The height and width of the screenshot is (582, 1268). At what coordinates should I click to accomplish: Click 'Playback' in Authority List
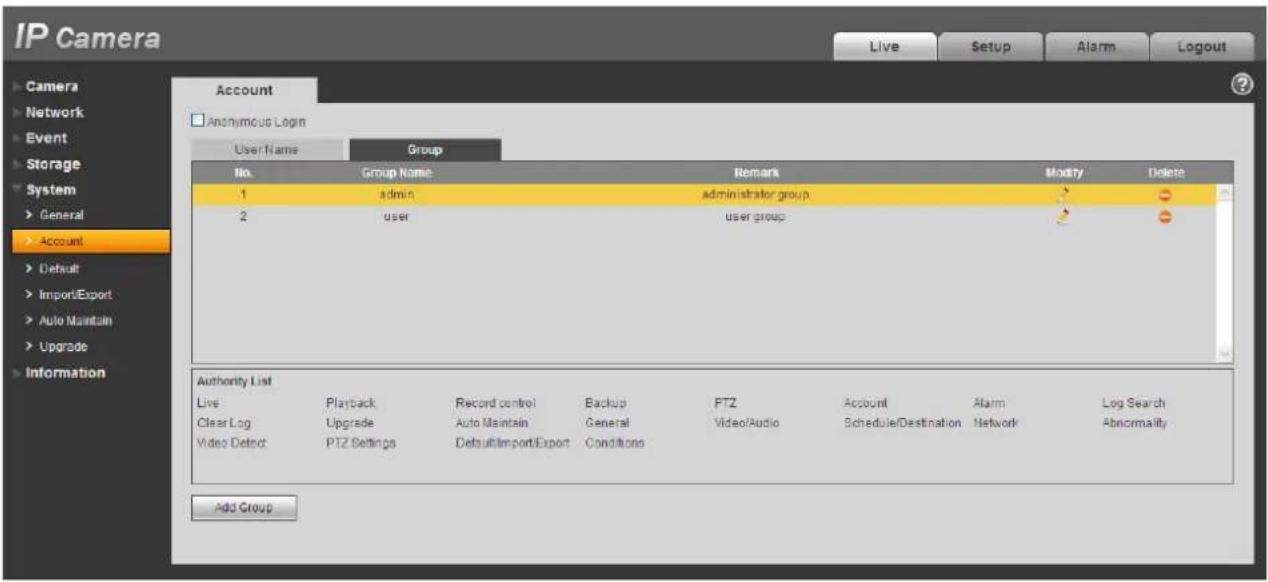tap(351, 403)
